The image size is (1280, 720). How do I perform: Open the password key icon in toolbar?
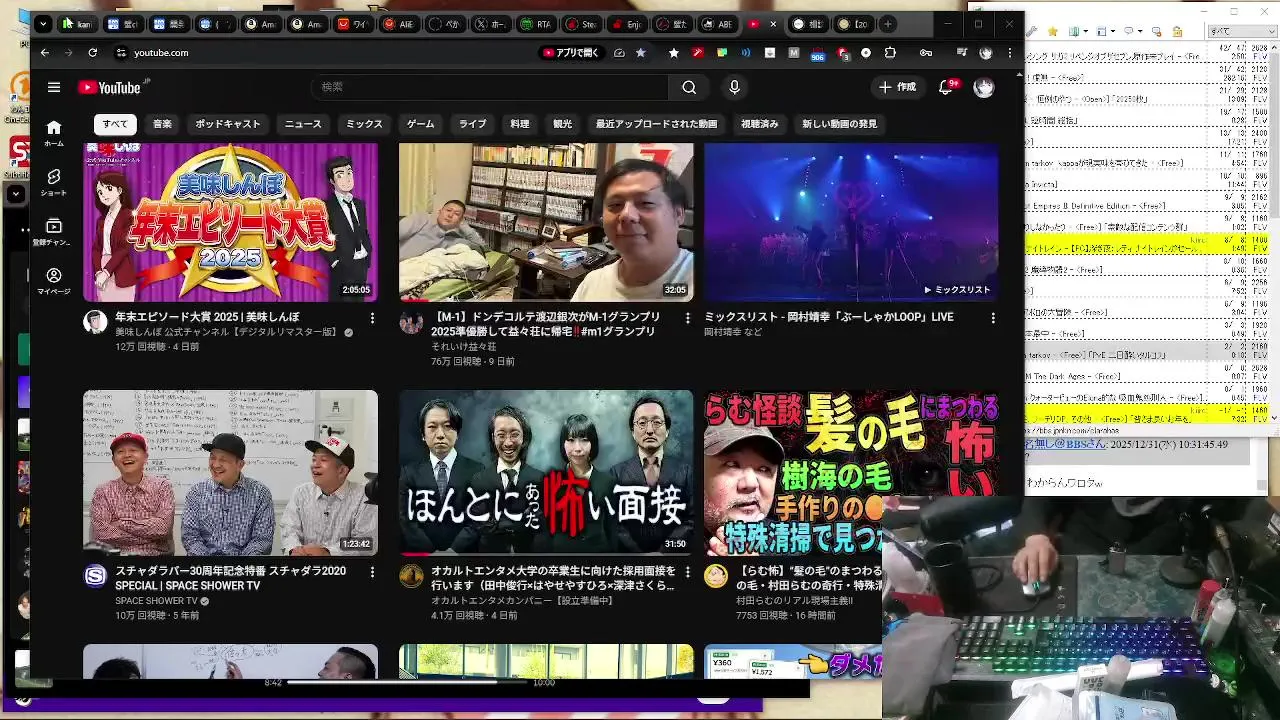(x=926, y=52)
